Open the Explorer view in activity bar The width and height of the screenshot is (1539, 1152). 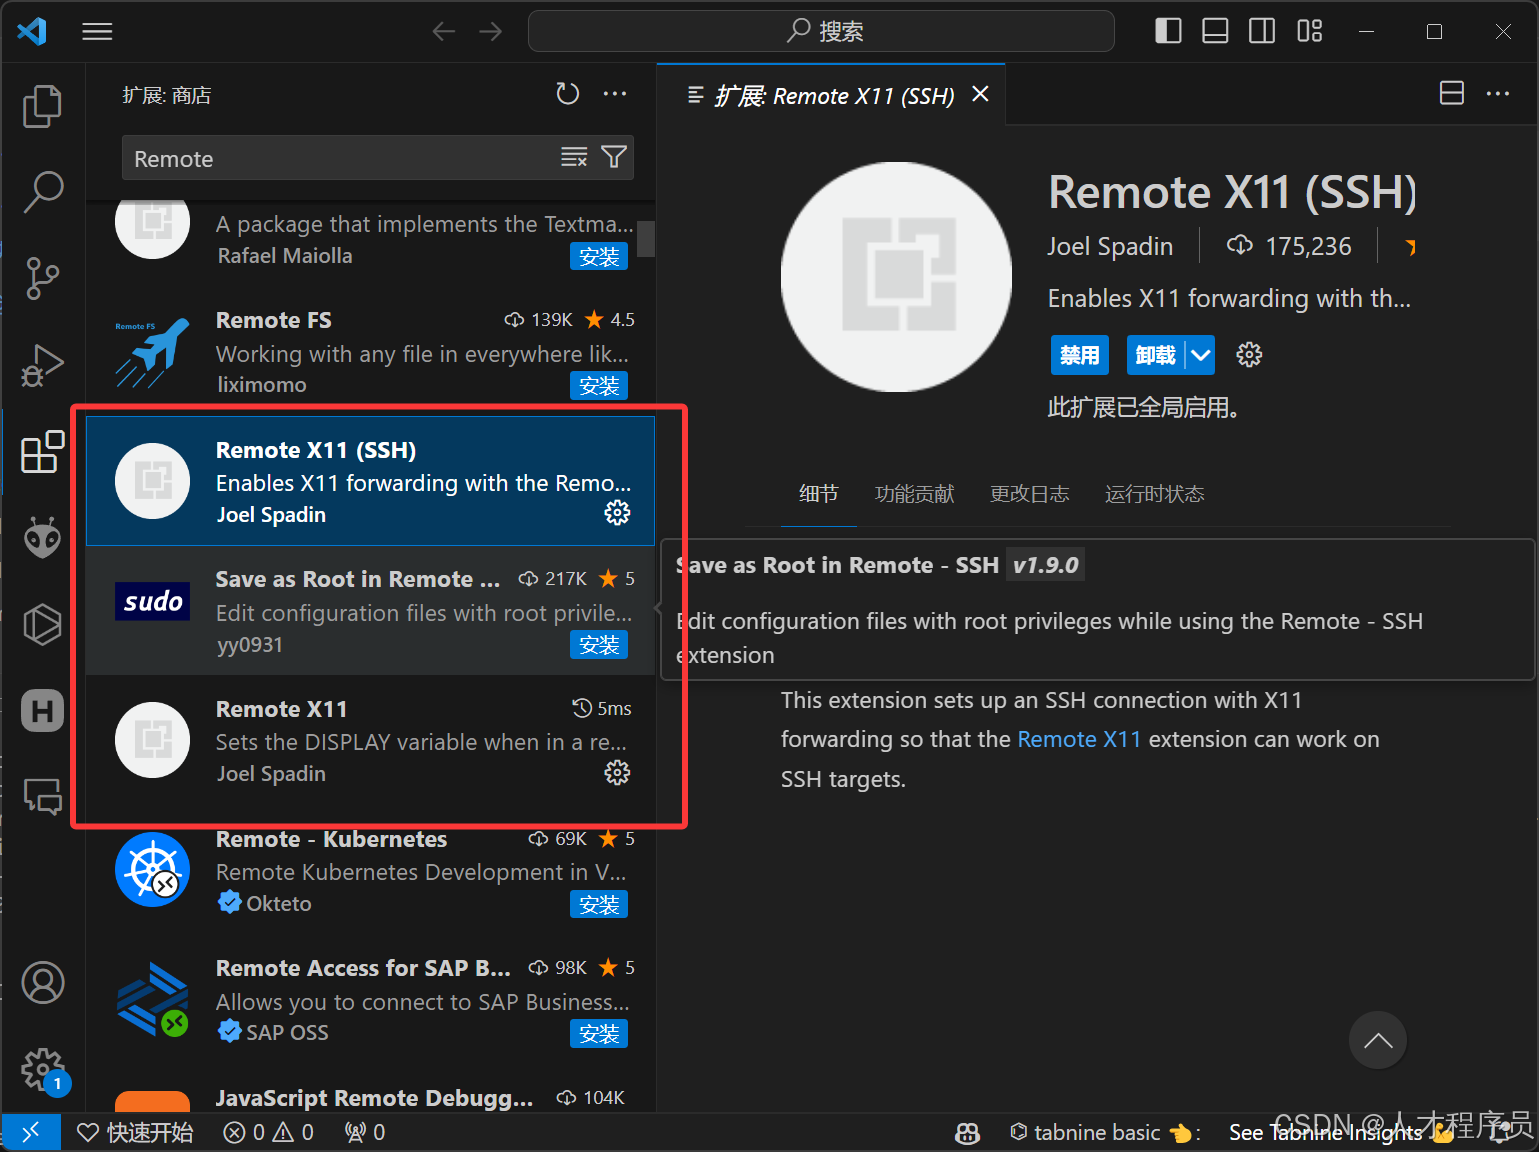tap(42, 107)
